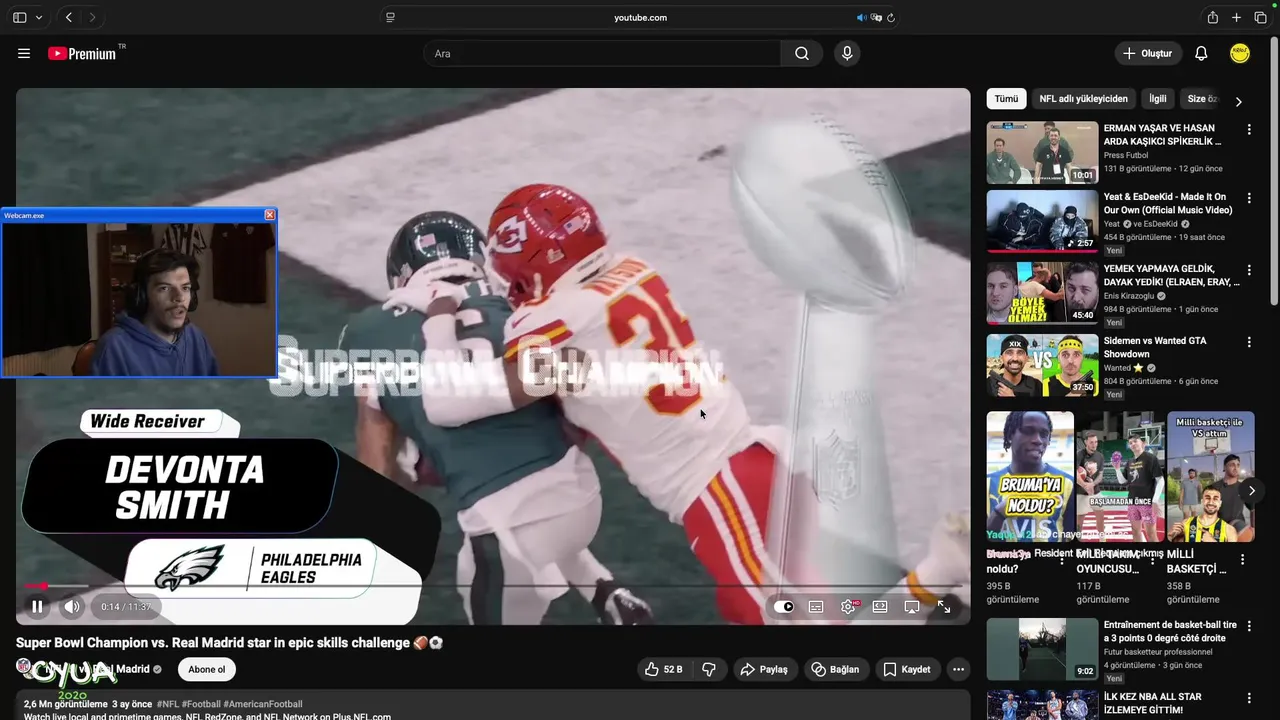1280x720 pixels.
Task: Dislike the video
Action: coord(709,669)
